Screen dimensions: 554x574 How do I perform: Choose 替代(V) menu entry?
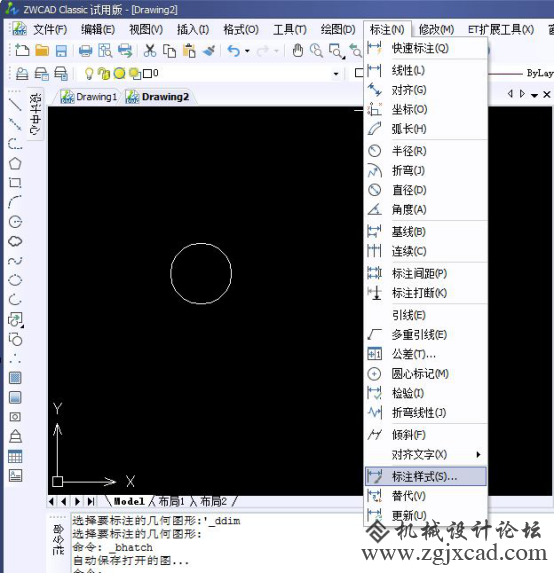tap(426, 496)
